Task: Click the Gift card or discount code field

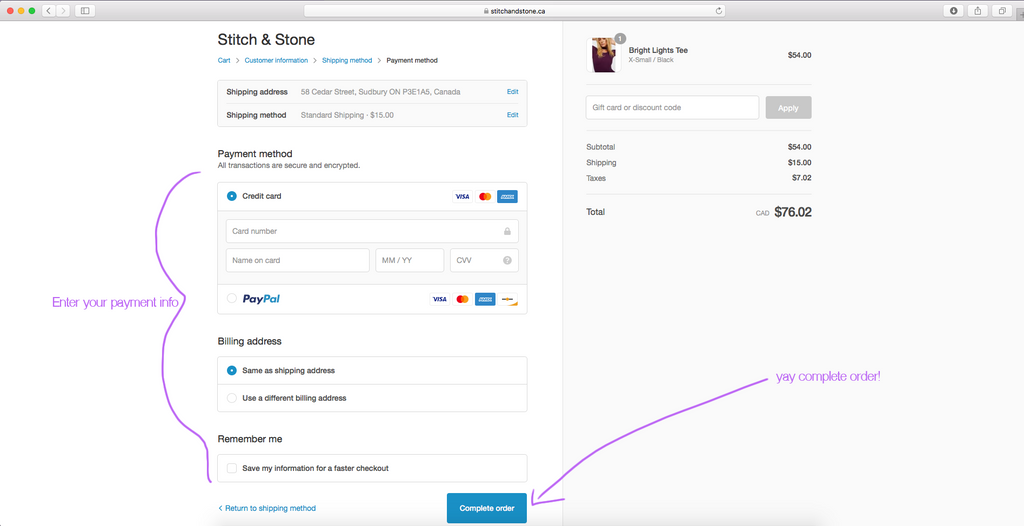Action: 672,108
